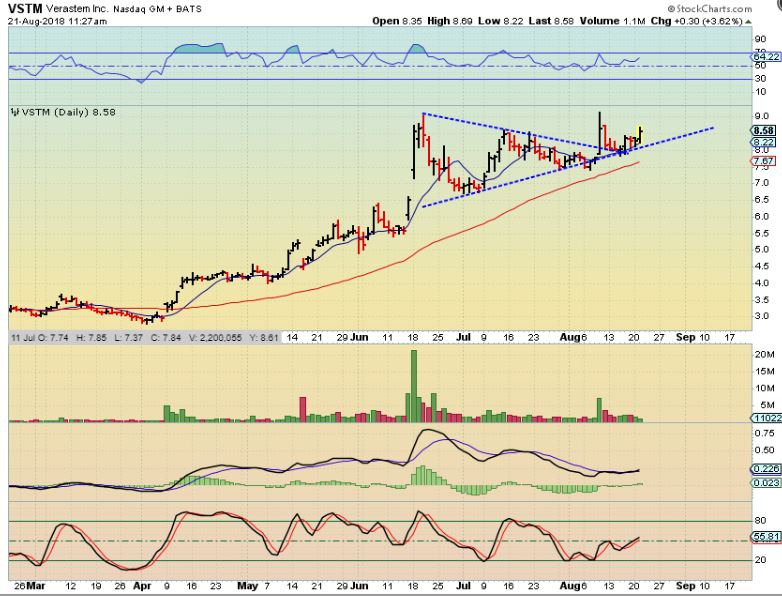Click the 9.0 price axis label
Screen dimensions: 782x596
click(x=761, y=116)
